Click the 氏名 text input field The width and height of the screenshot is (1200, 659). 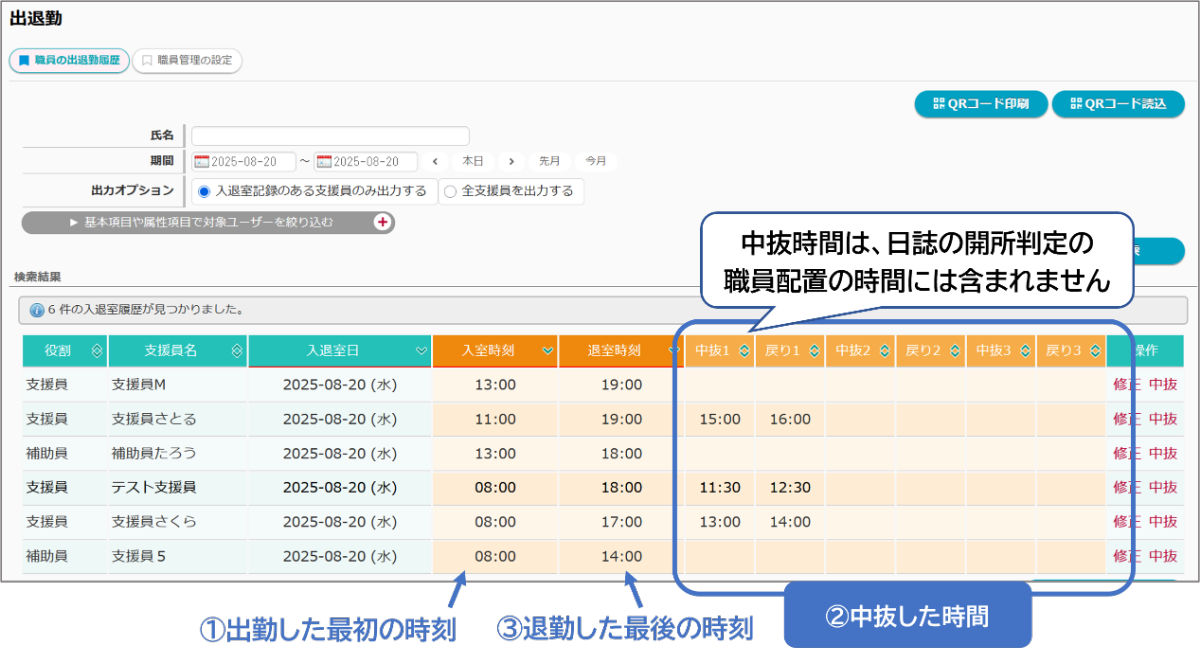(x=330, y=136)
